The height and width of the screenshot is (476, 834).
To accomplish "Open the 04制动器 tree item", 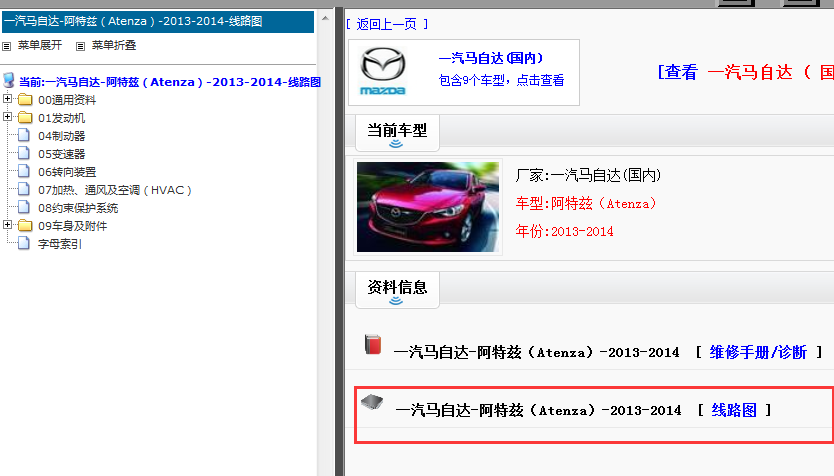I will [x=62, y=136].
